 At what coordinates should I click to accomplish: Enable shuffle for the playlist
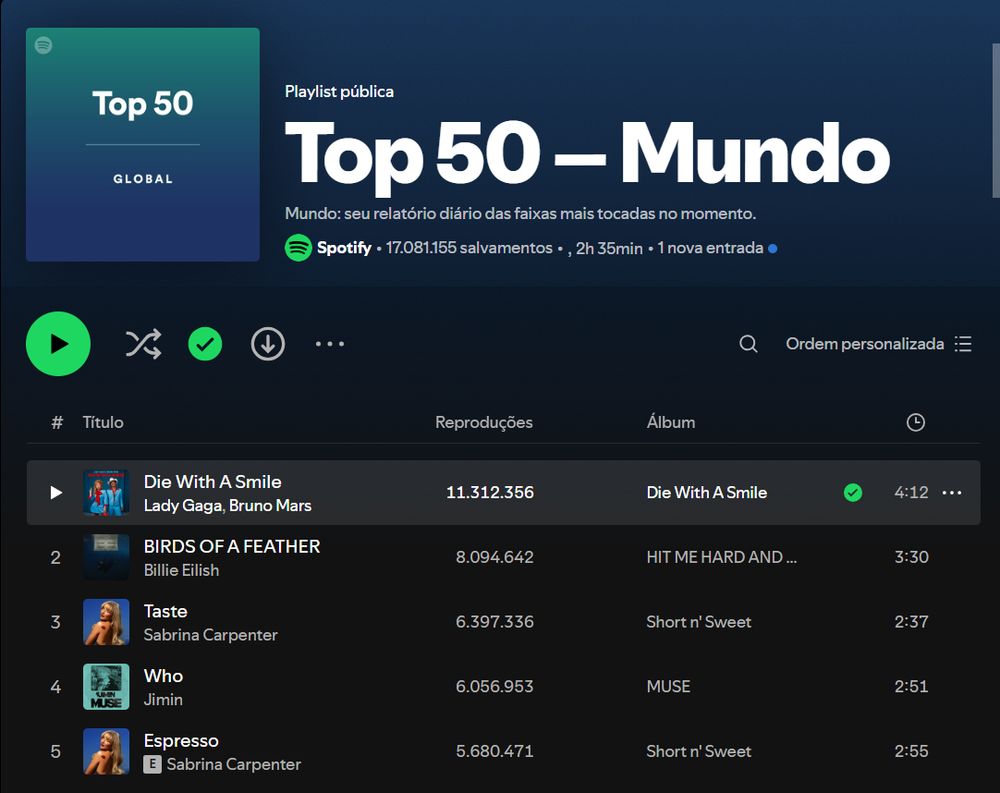(143, 345)
